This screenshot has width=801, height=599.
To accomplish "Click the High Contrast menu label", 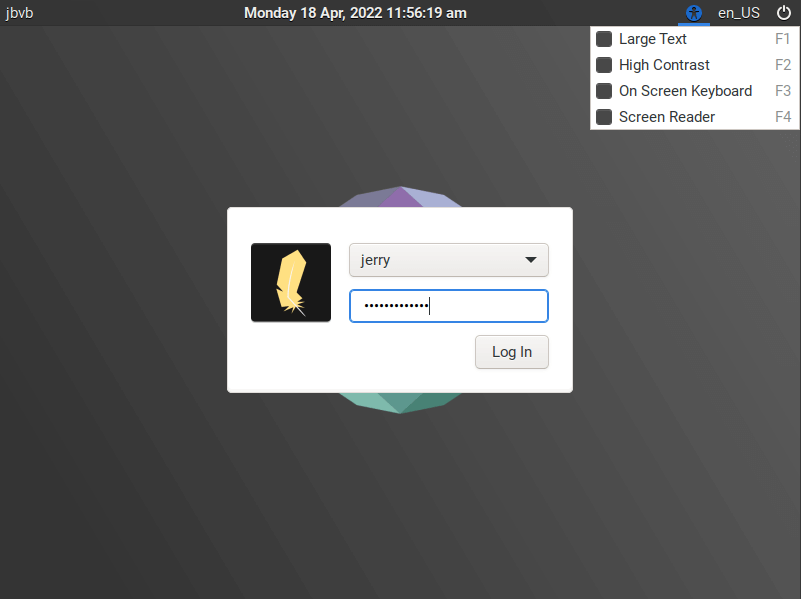I will (664, 65).
